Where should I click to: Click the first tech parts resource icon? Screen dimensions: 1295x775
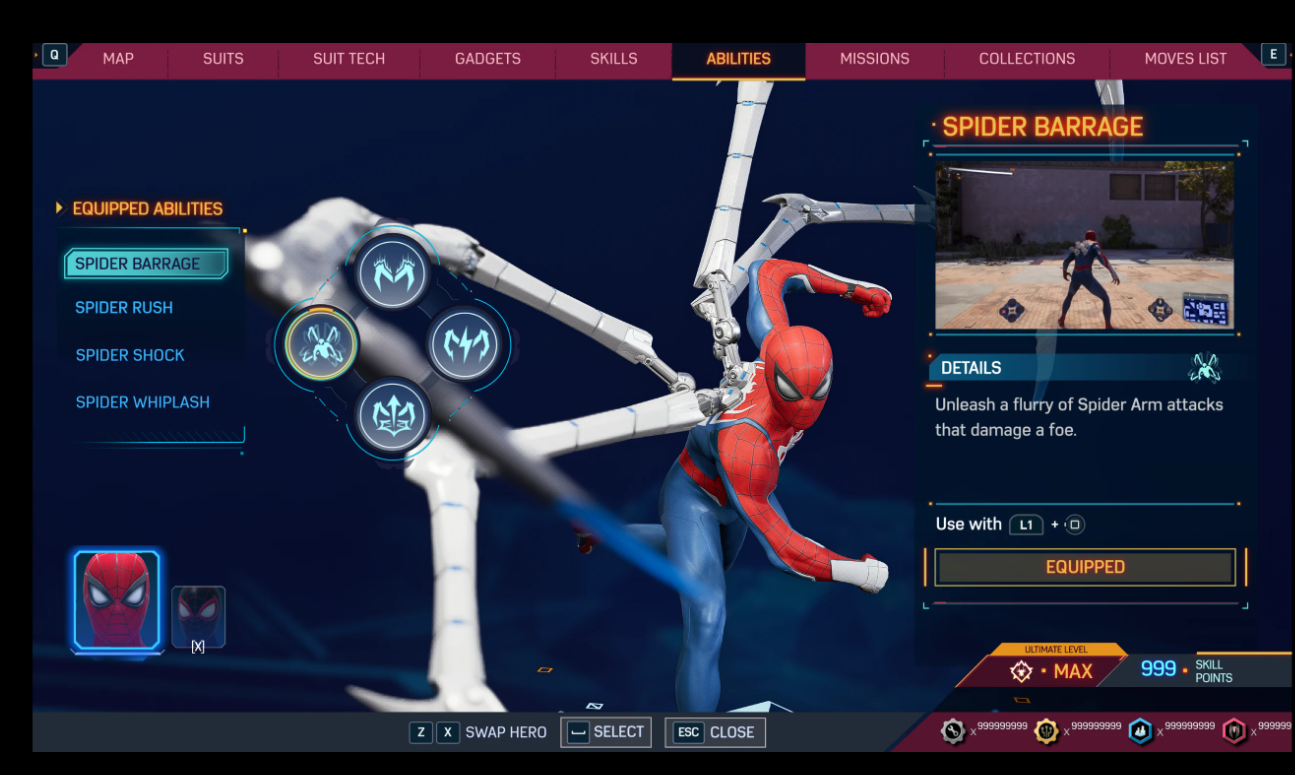click(x=953, y=731)
